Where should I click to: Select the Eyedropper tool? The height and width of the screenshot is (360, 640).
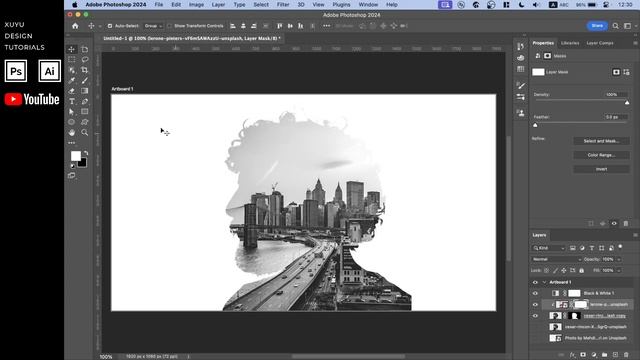pos(72,80)
